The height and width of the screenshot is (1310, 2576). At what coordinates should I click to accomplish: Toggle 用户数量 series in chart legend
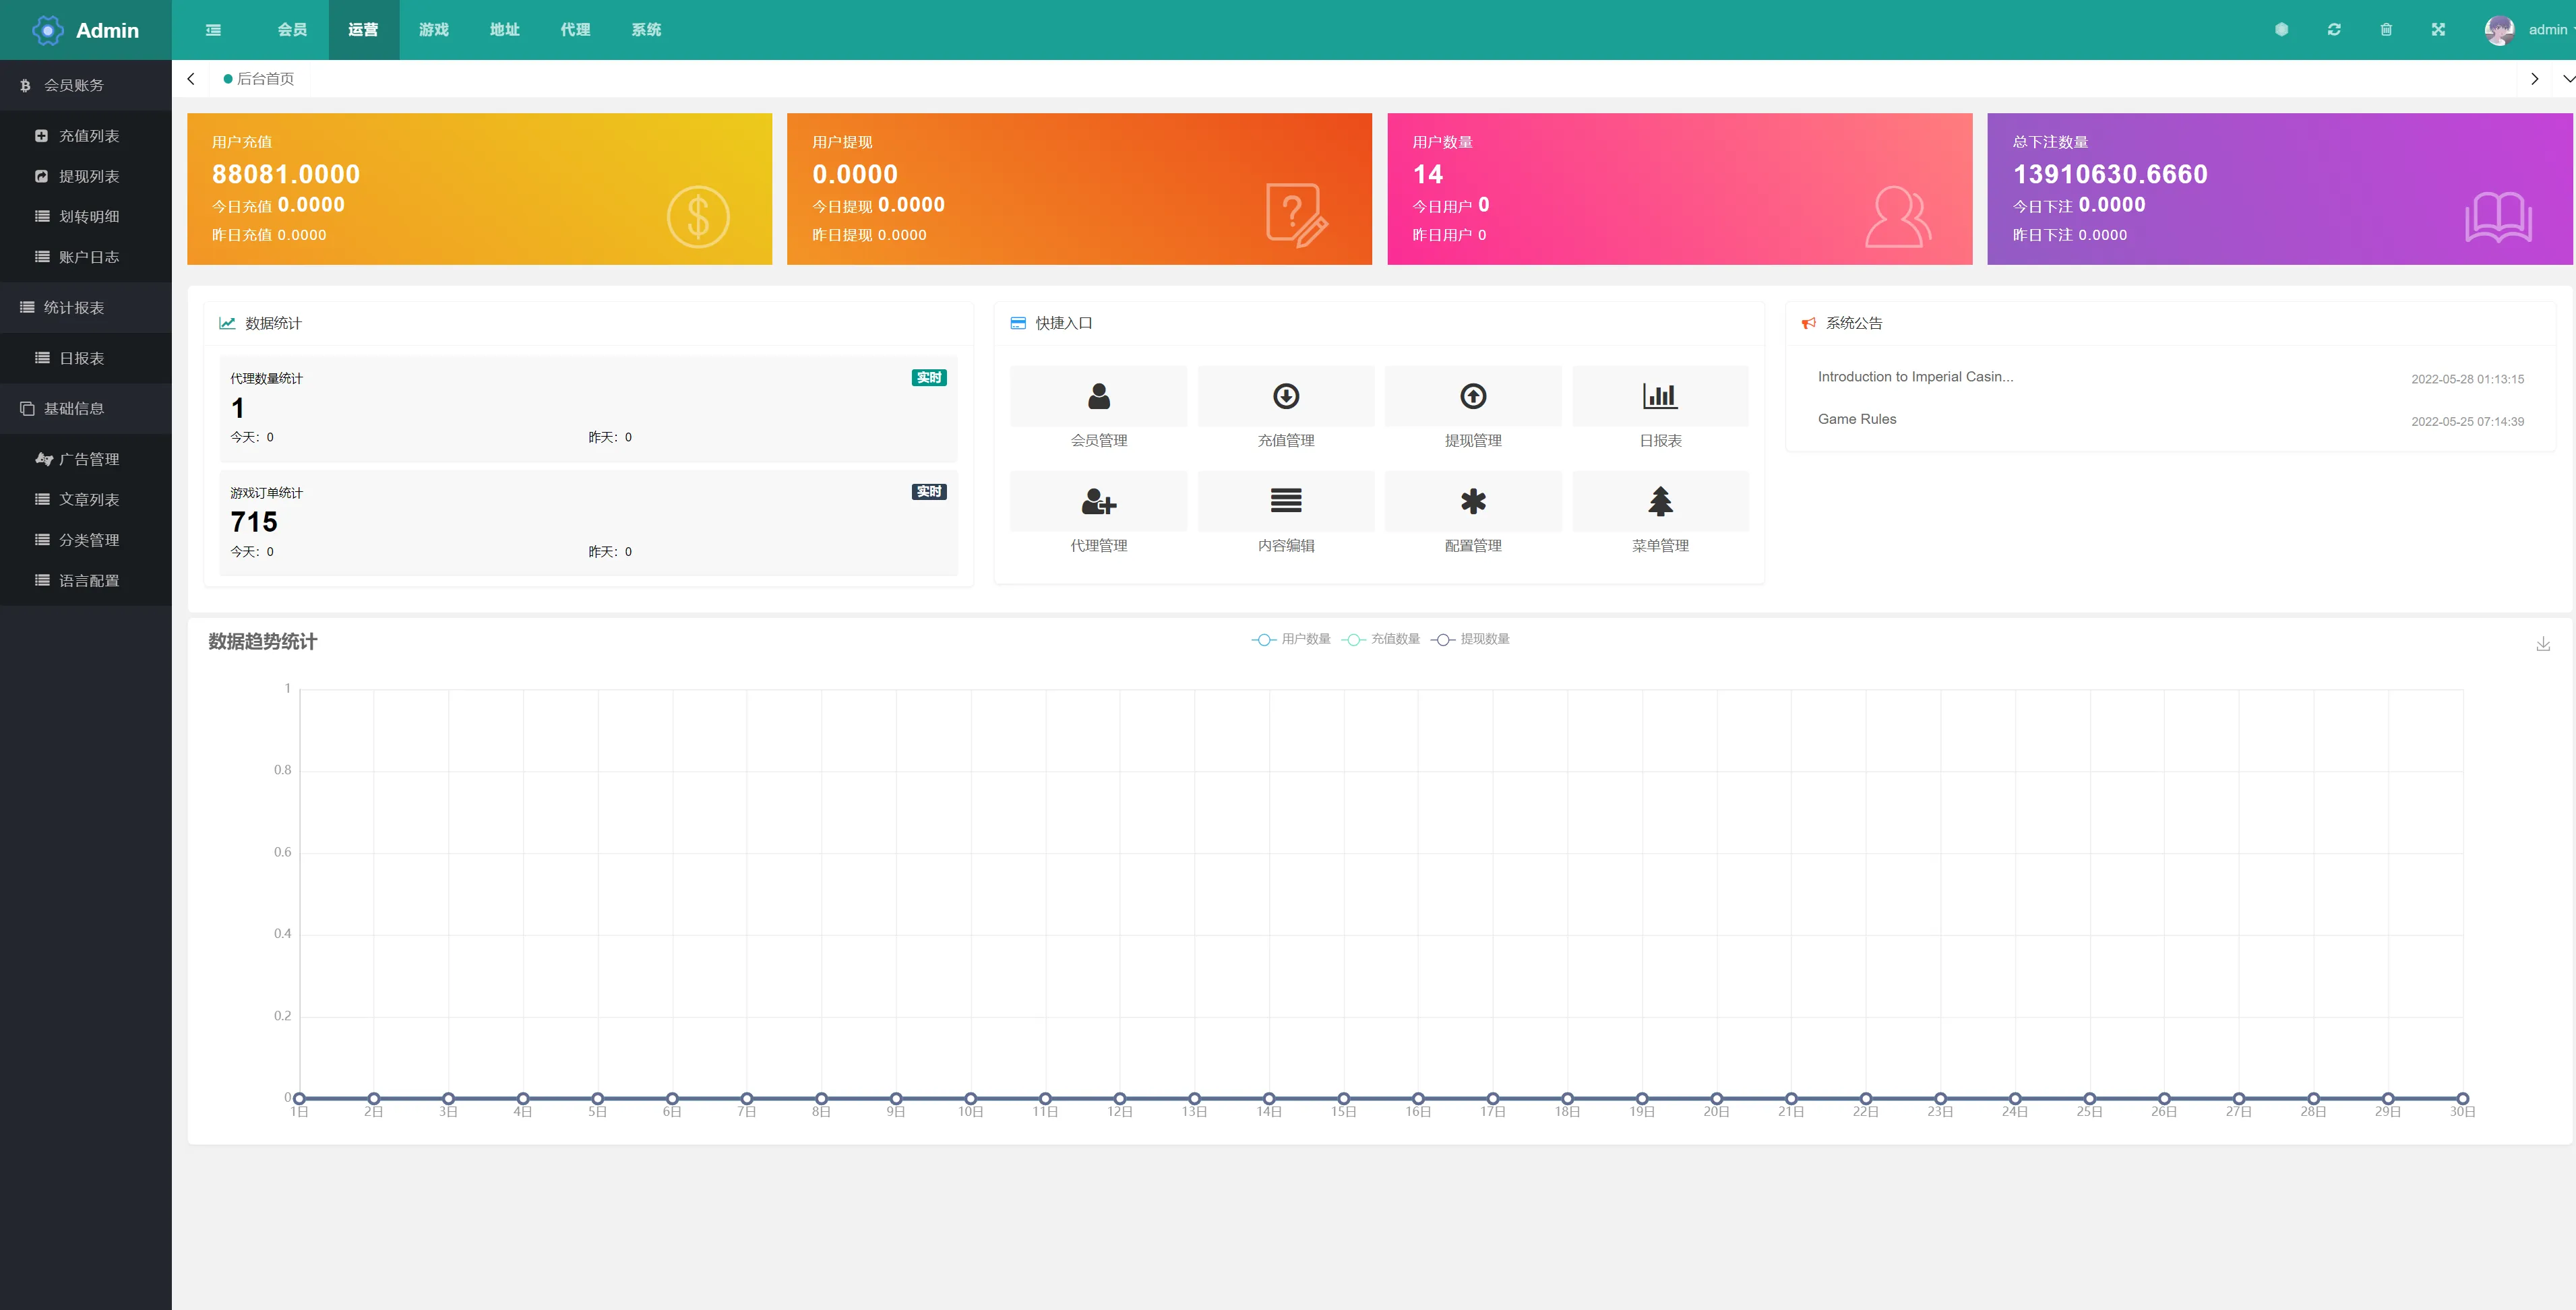[x=1291, y=639]
